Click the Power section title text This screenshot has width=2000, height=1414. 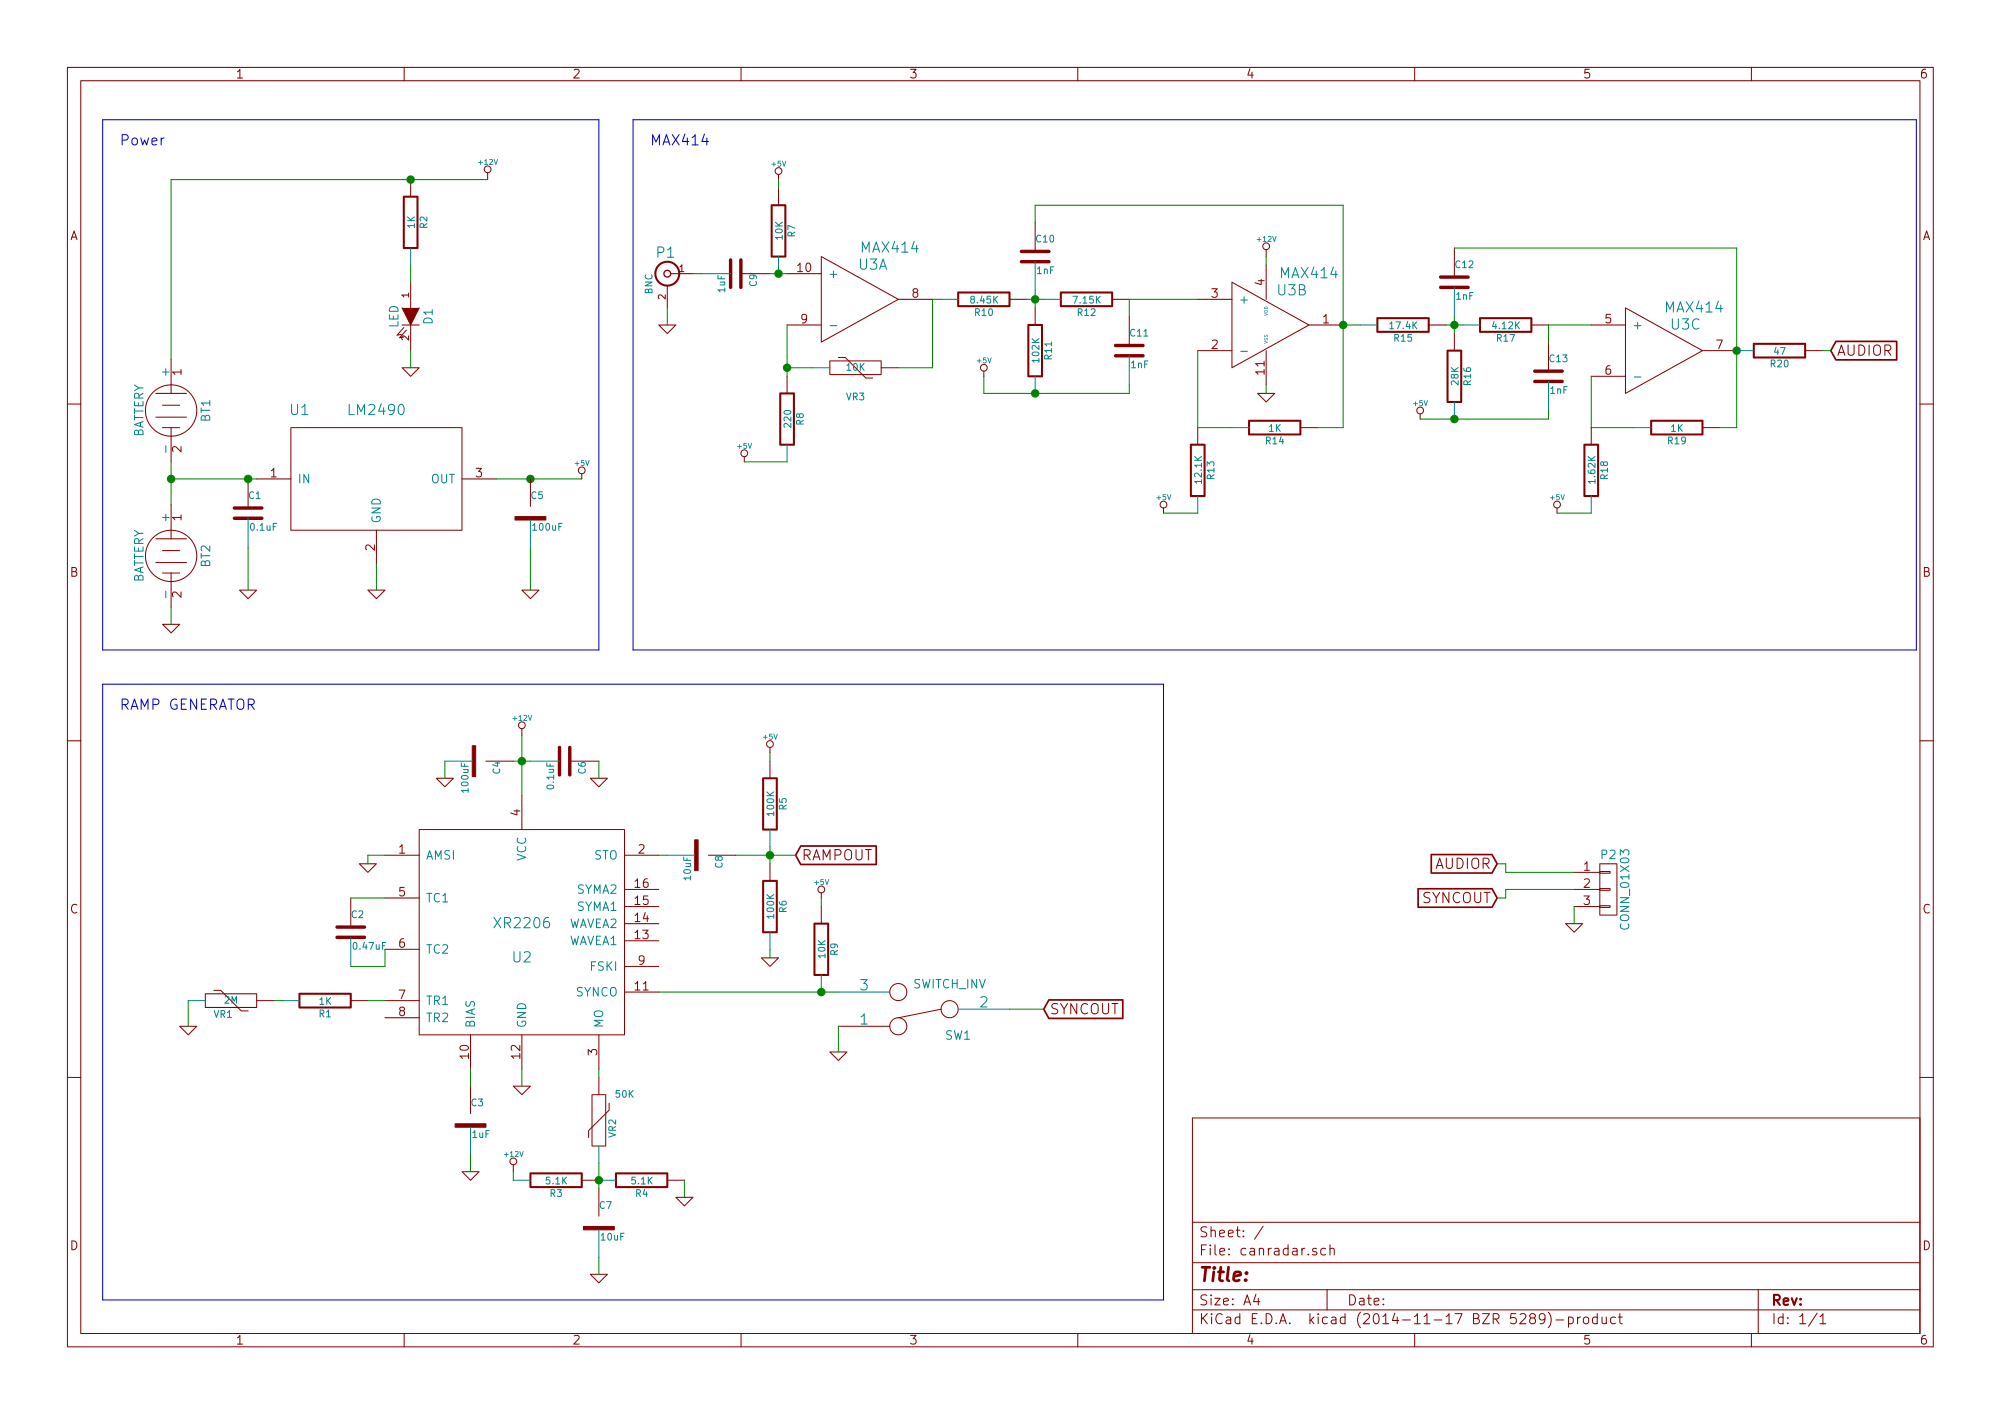click(x=142, y=140)
